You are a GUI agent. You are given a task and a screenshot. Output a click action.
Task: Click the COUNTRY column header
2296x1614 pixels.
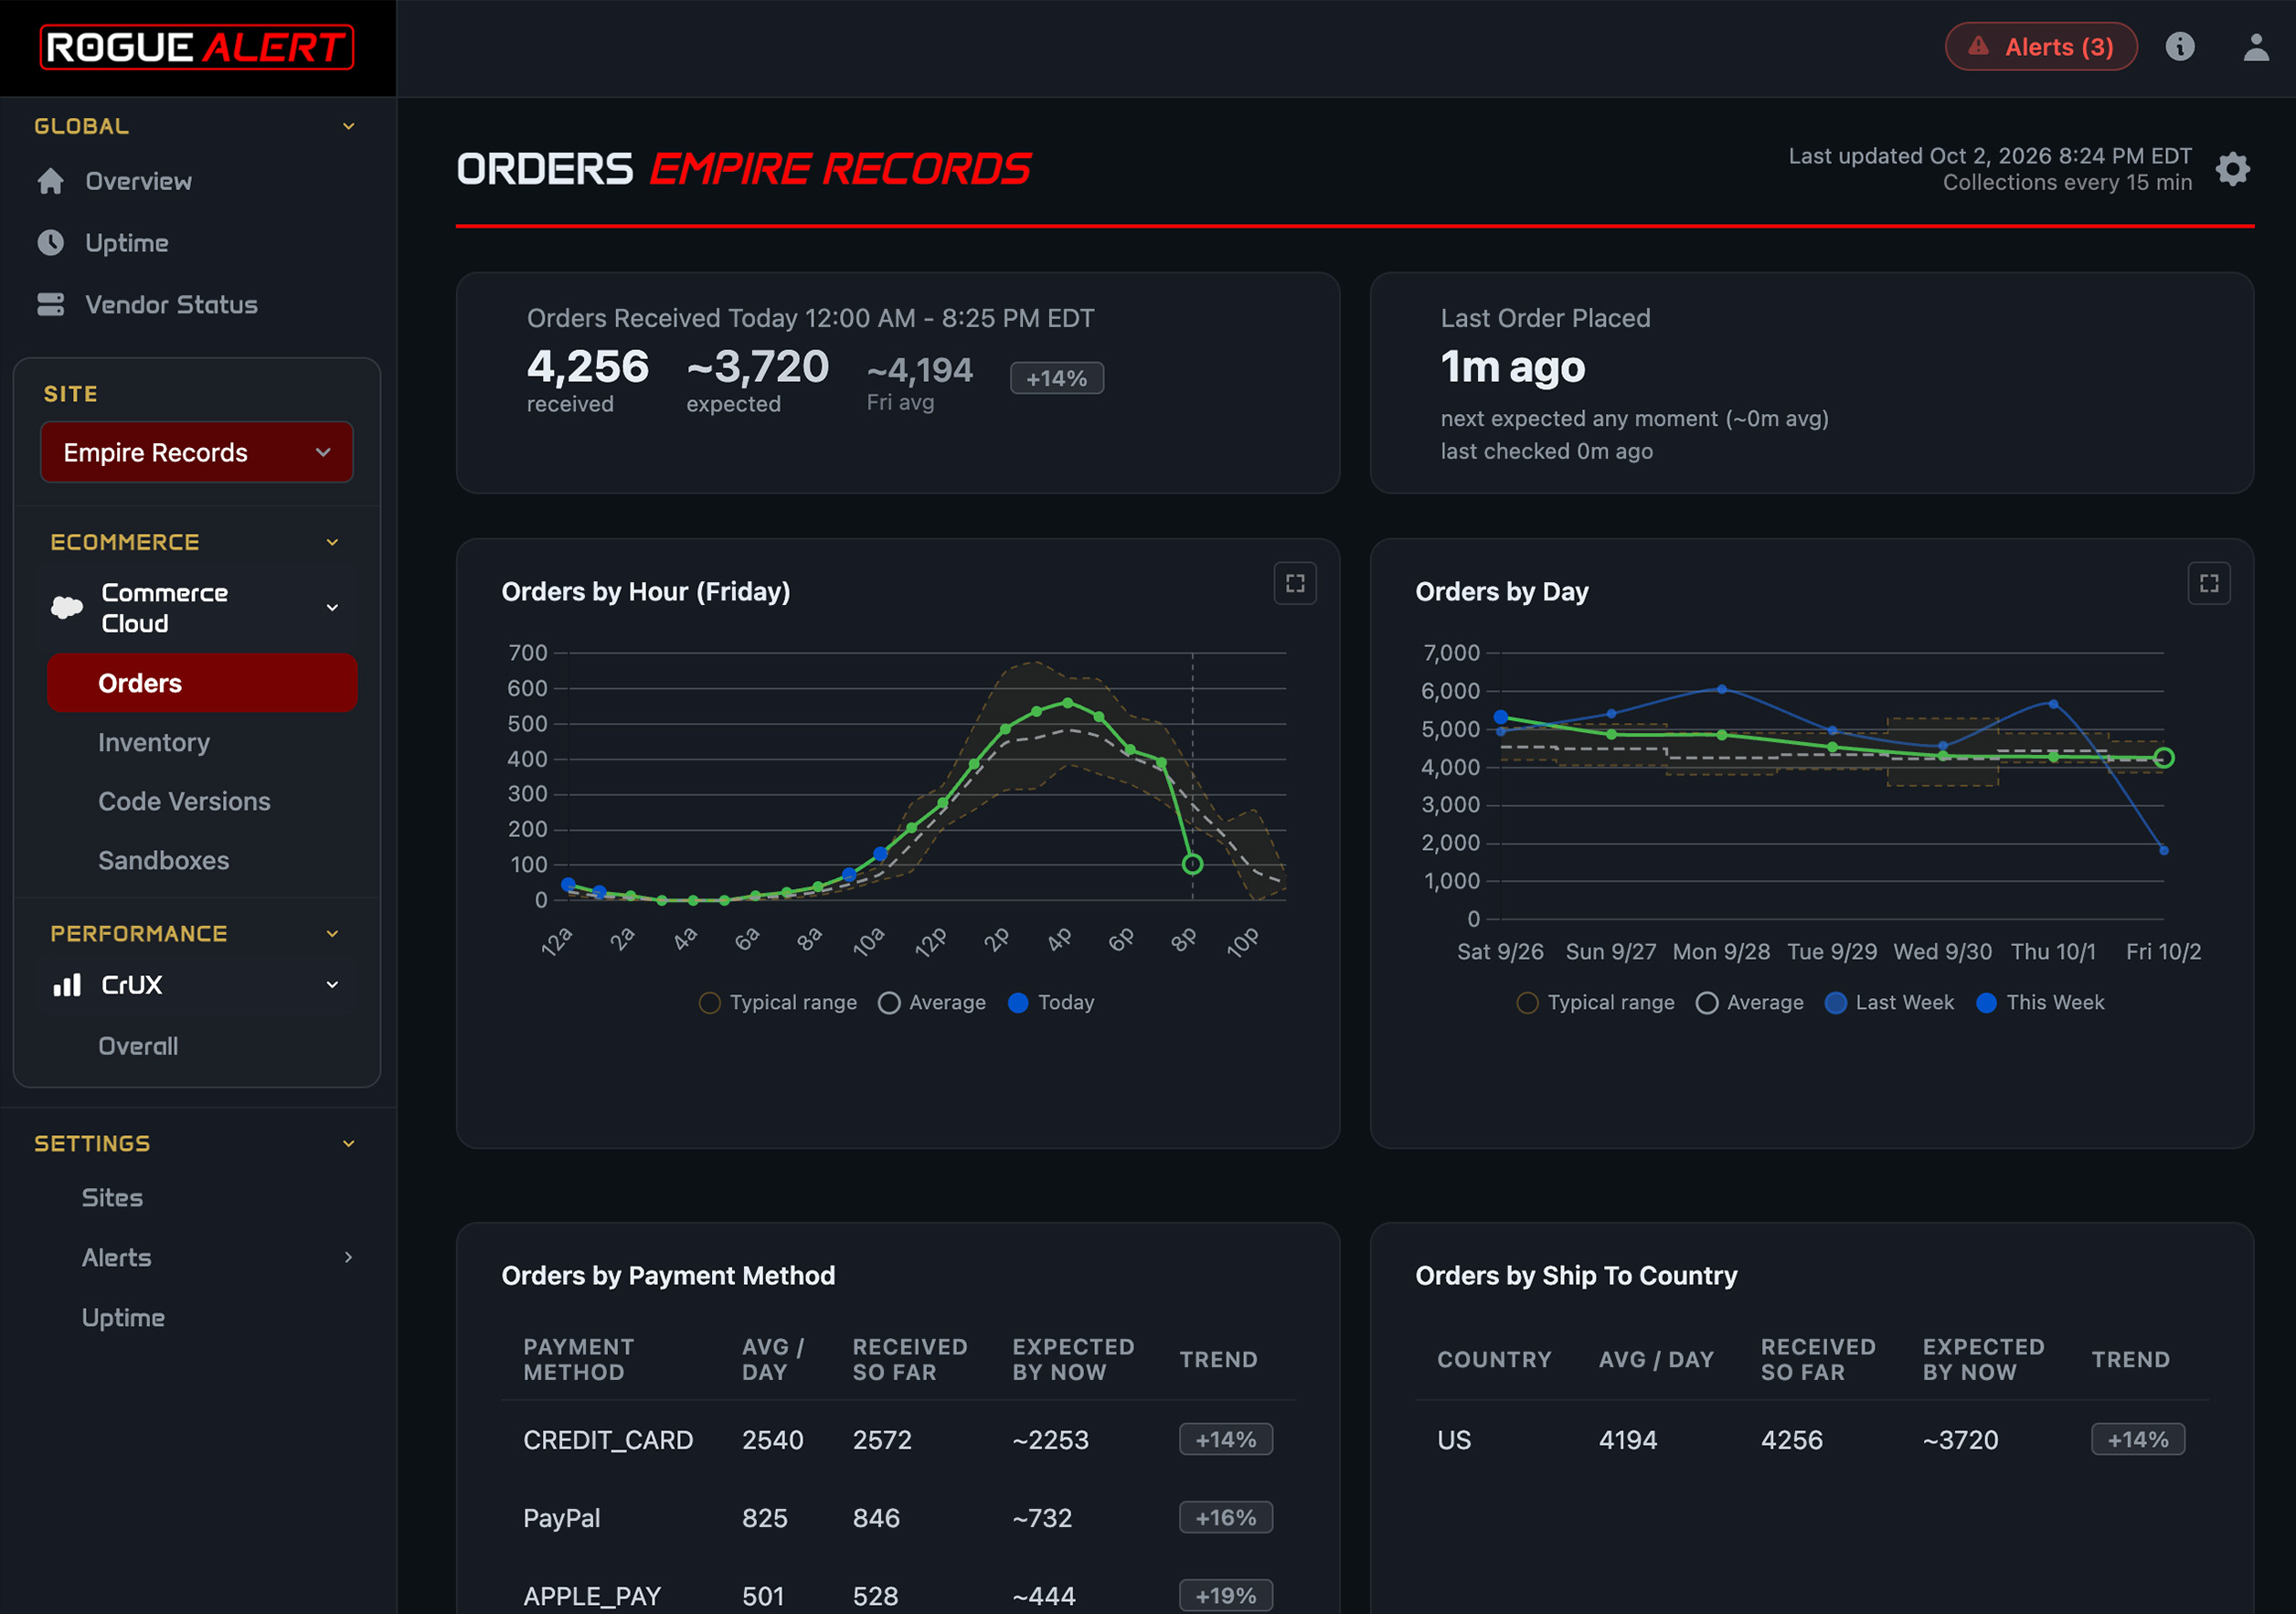coord(1494,1359)
